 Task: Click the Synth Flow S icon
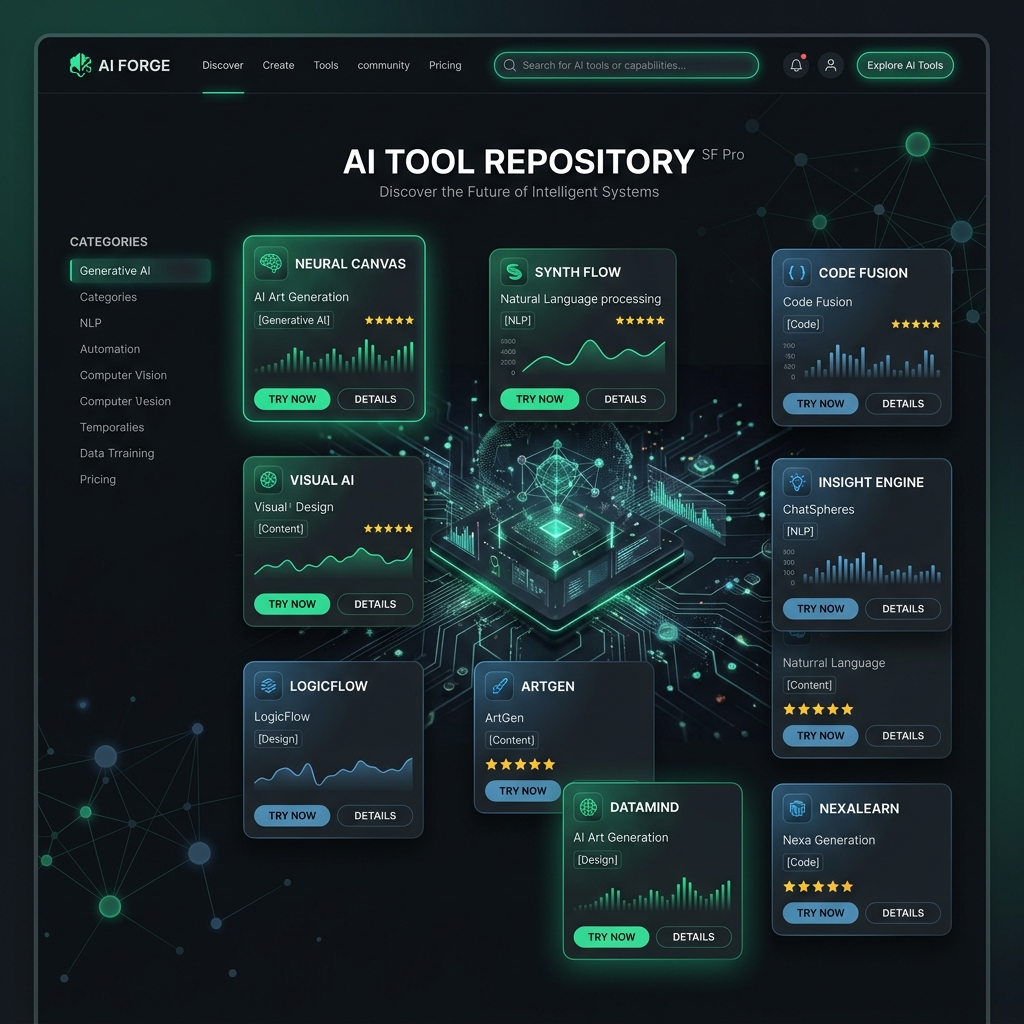coord(514,272)
